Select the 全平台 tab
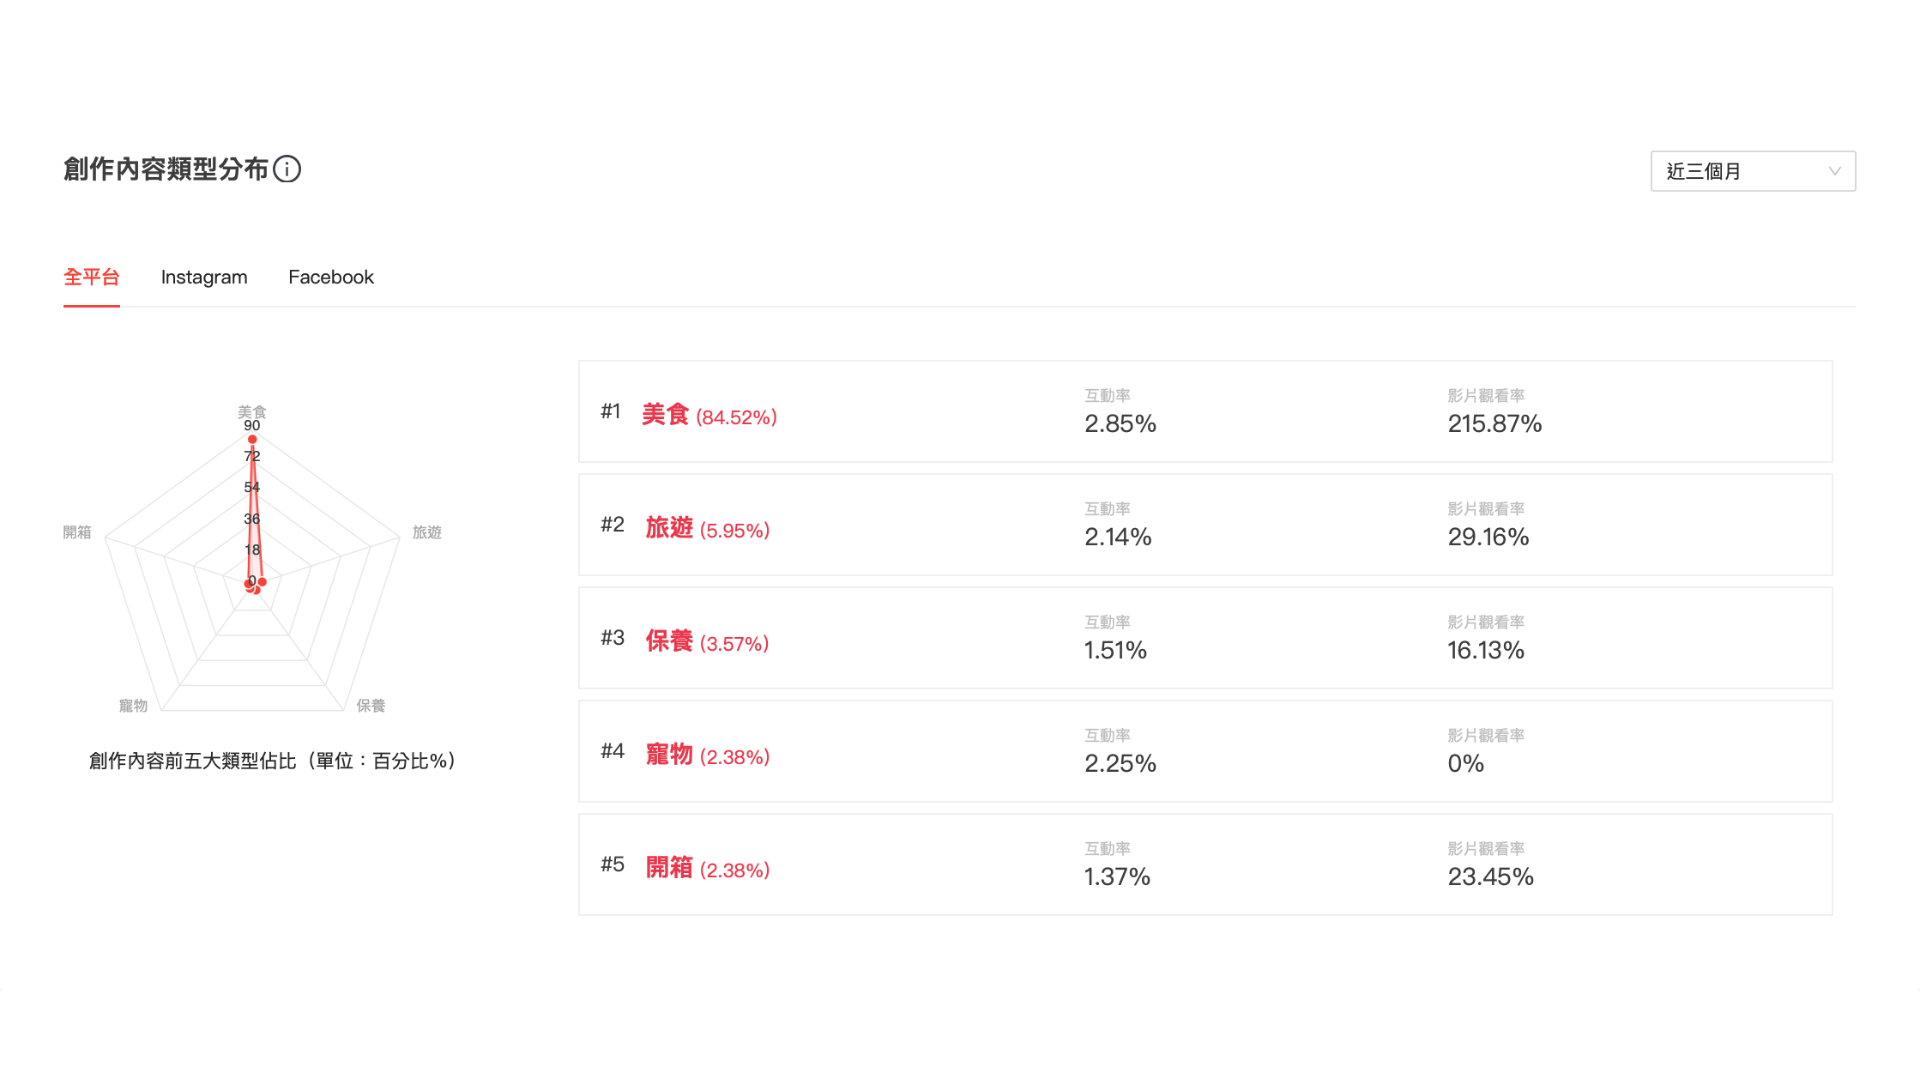Screen dimensions: 1920x1080 [x=91, y=277]
